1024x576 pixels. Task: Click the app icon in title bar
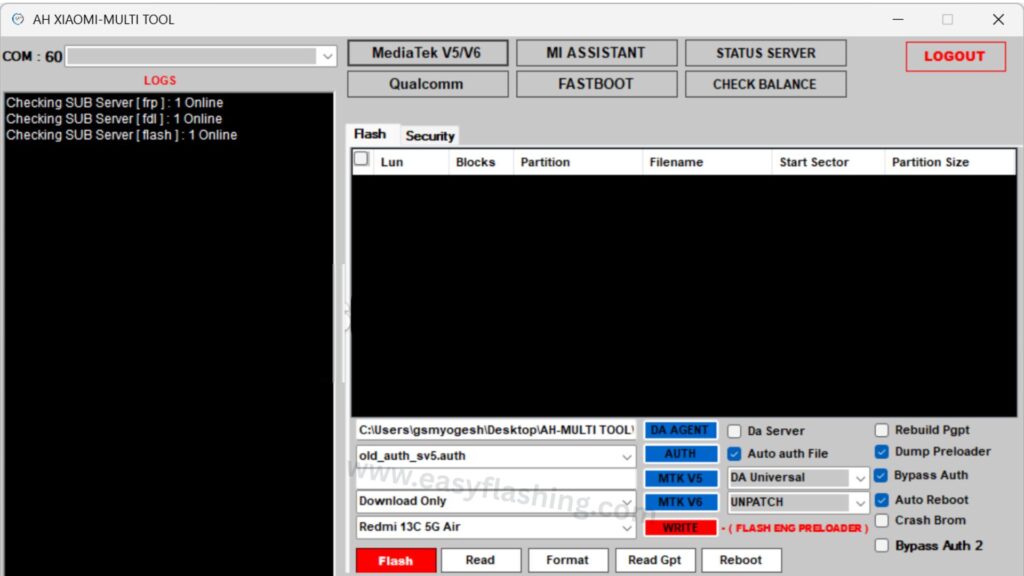coord(17,19)
